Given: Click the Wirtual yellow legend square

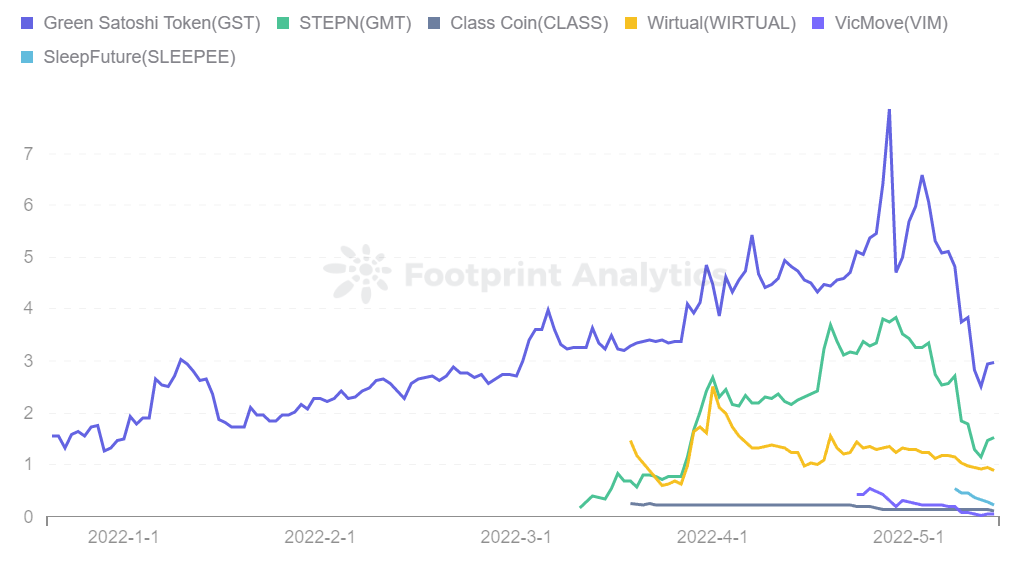Looking at the screenshot, I should pyautogui.click(x=631, y=24).
